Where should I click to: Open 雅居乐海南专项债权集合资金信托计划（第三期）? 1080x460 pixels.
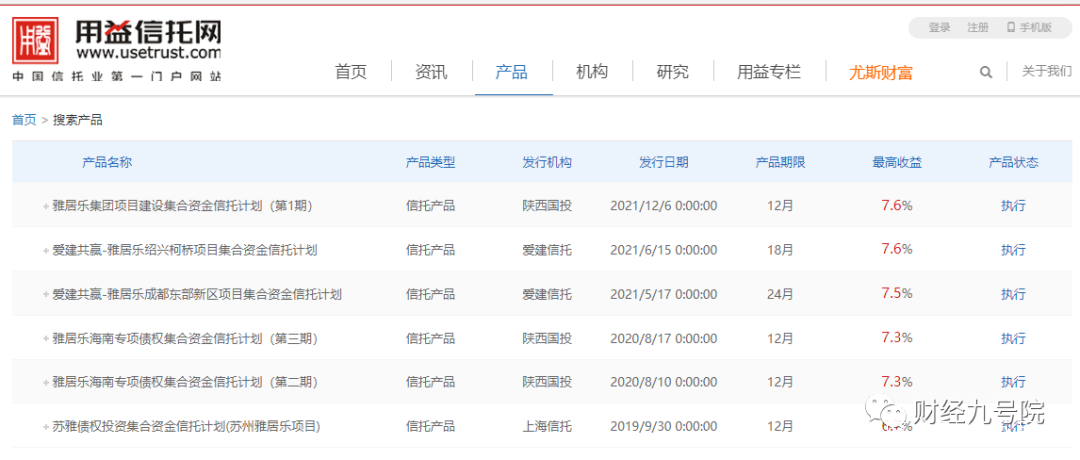(183, 339)
